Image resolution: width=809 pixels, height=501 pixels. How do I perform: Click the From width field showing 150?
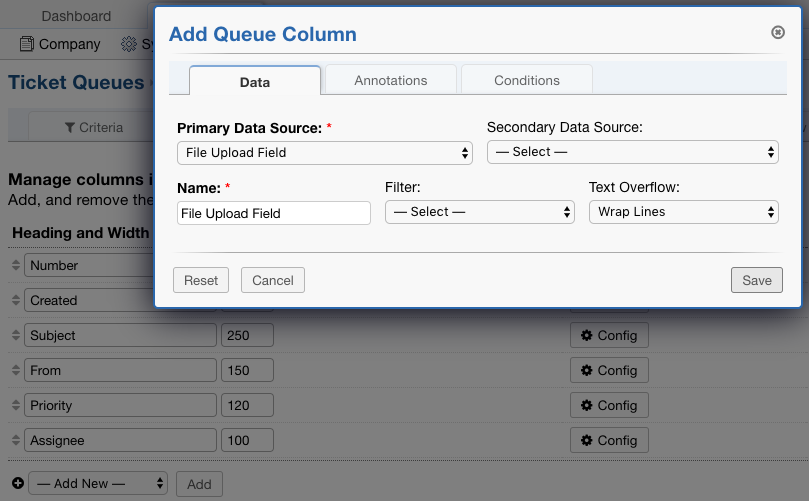[247, 370]
